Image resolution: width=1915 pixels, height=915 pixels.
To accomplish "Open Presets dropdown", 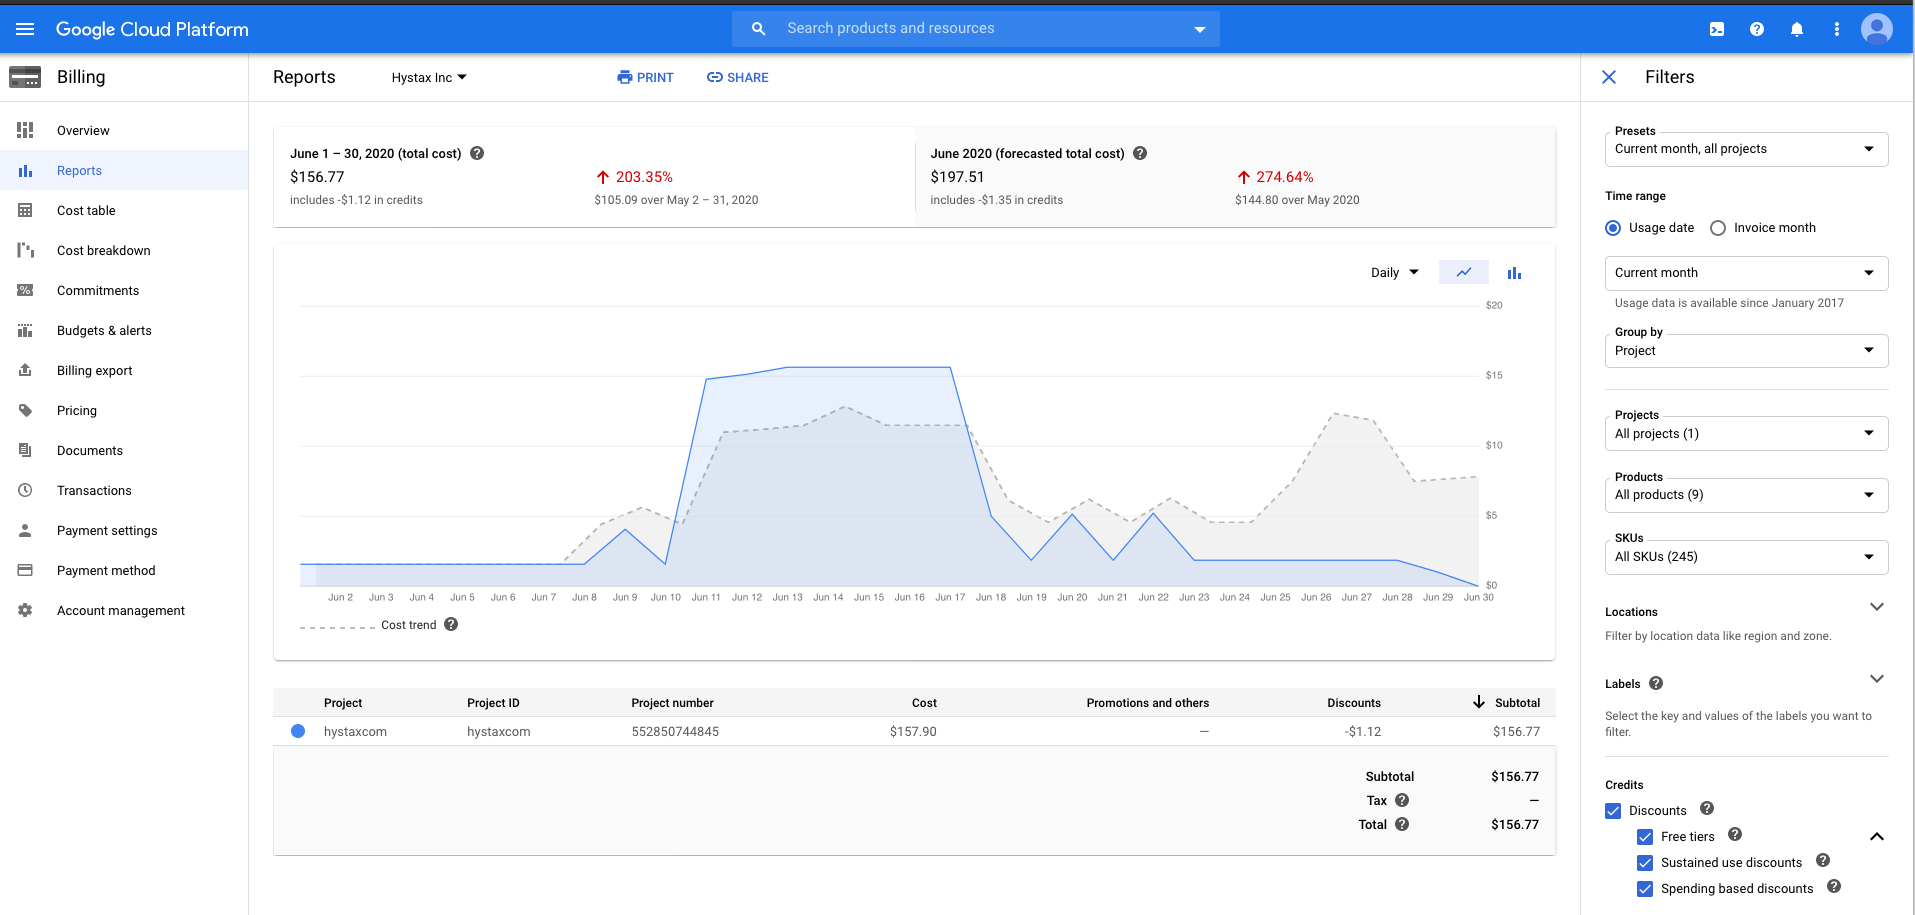I will [1746, 149].
